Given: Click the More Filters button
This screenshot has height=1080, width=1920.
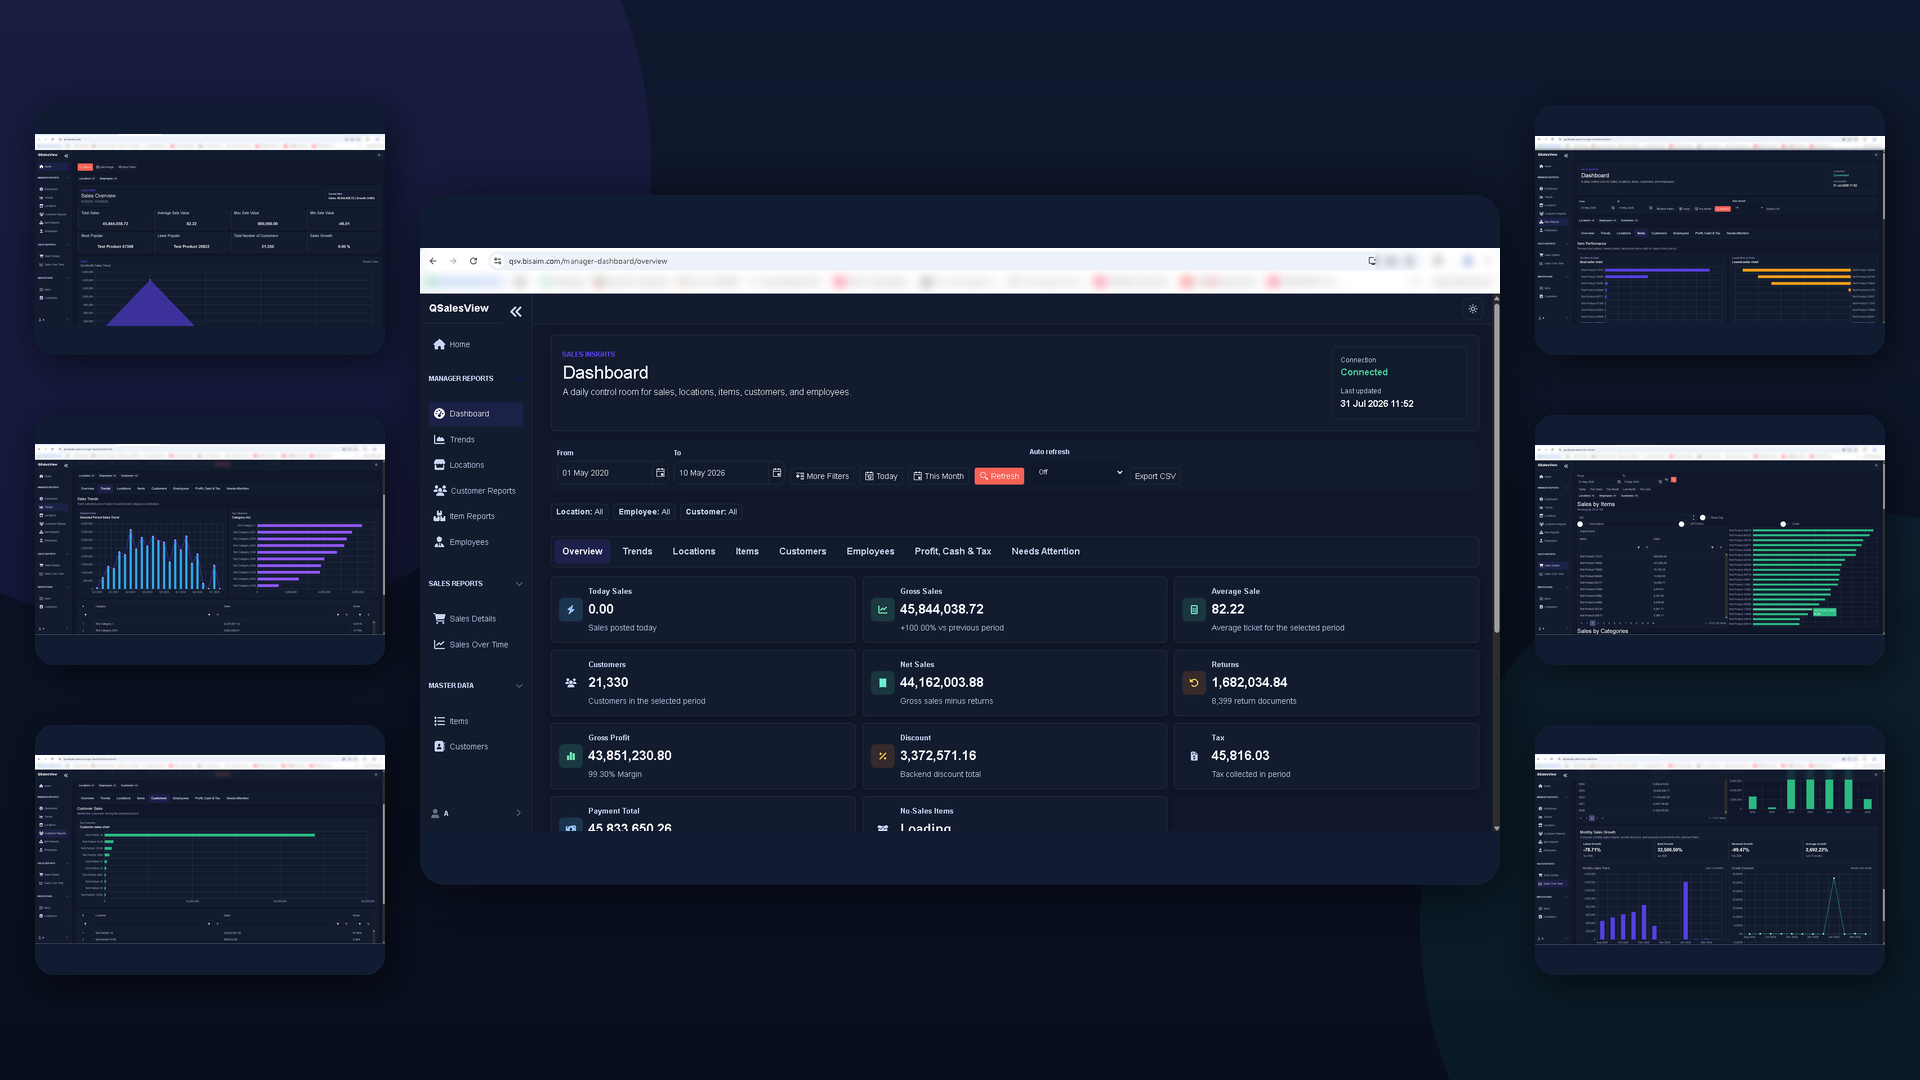Looking at the screenshot, I should (822, 476).
